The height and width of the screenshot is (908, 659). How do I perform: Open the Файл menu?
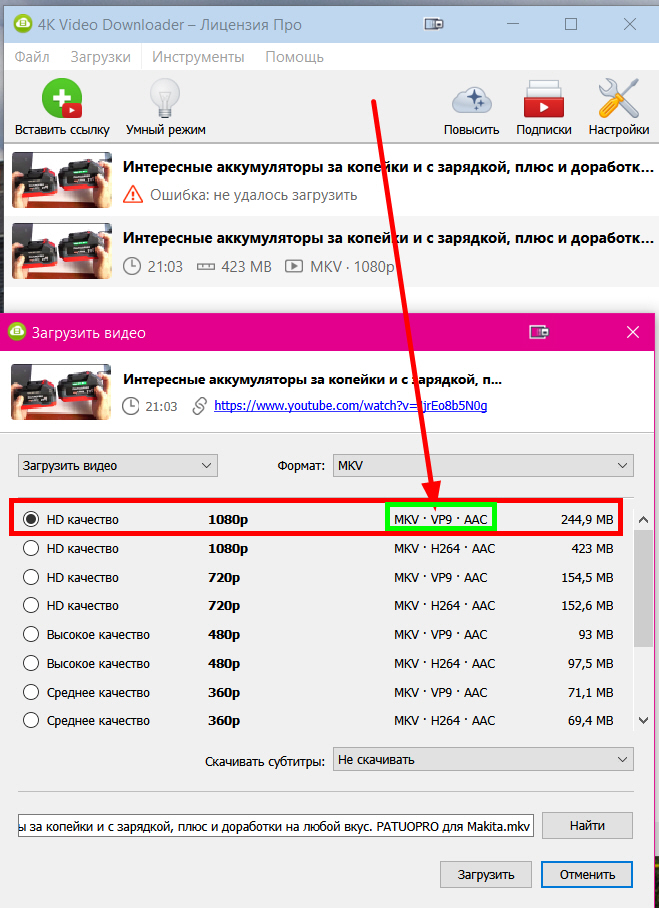tap(32, 57)
